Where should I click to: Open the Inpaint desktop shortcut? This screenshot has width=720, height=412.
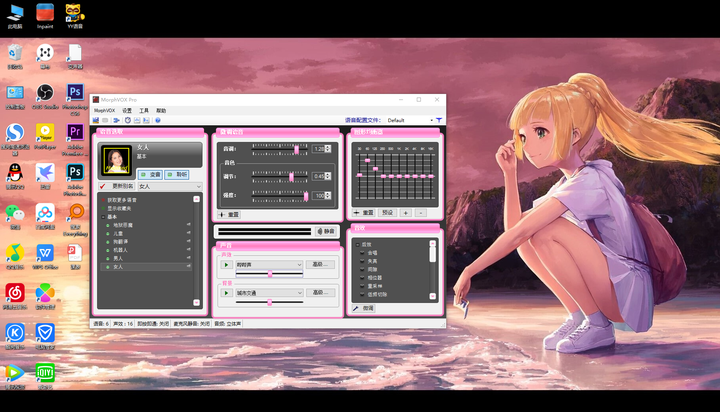[45, 16]
